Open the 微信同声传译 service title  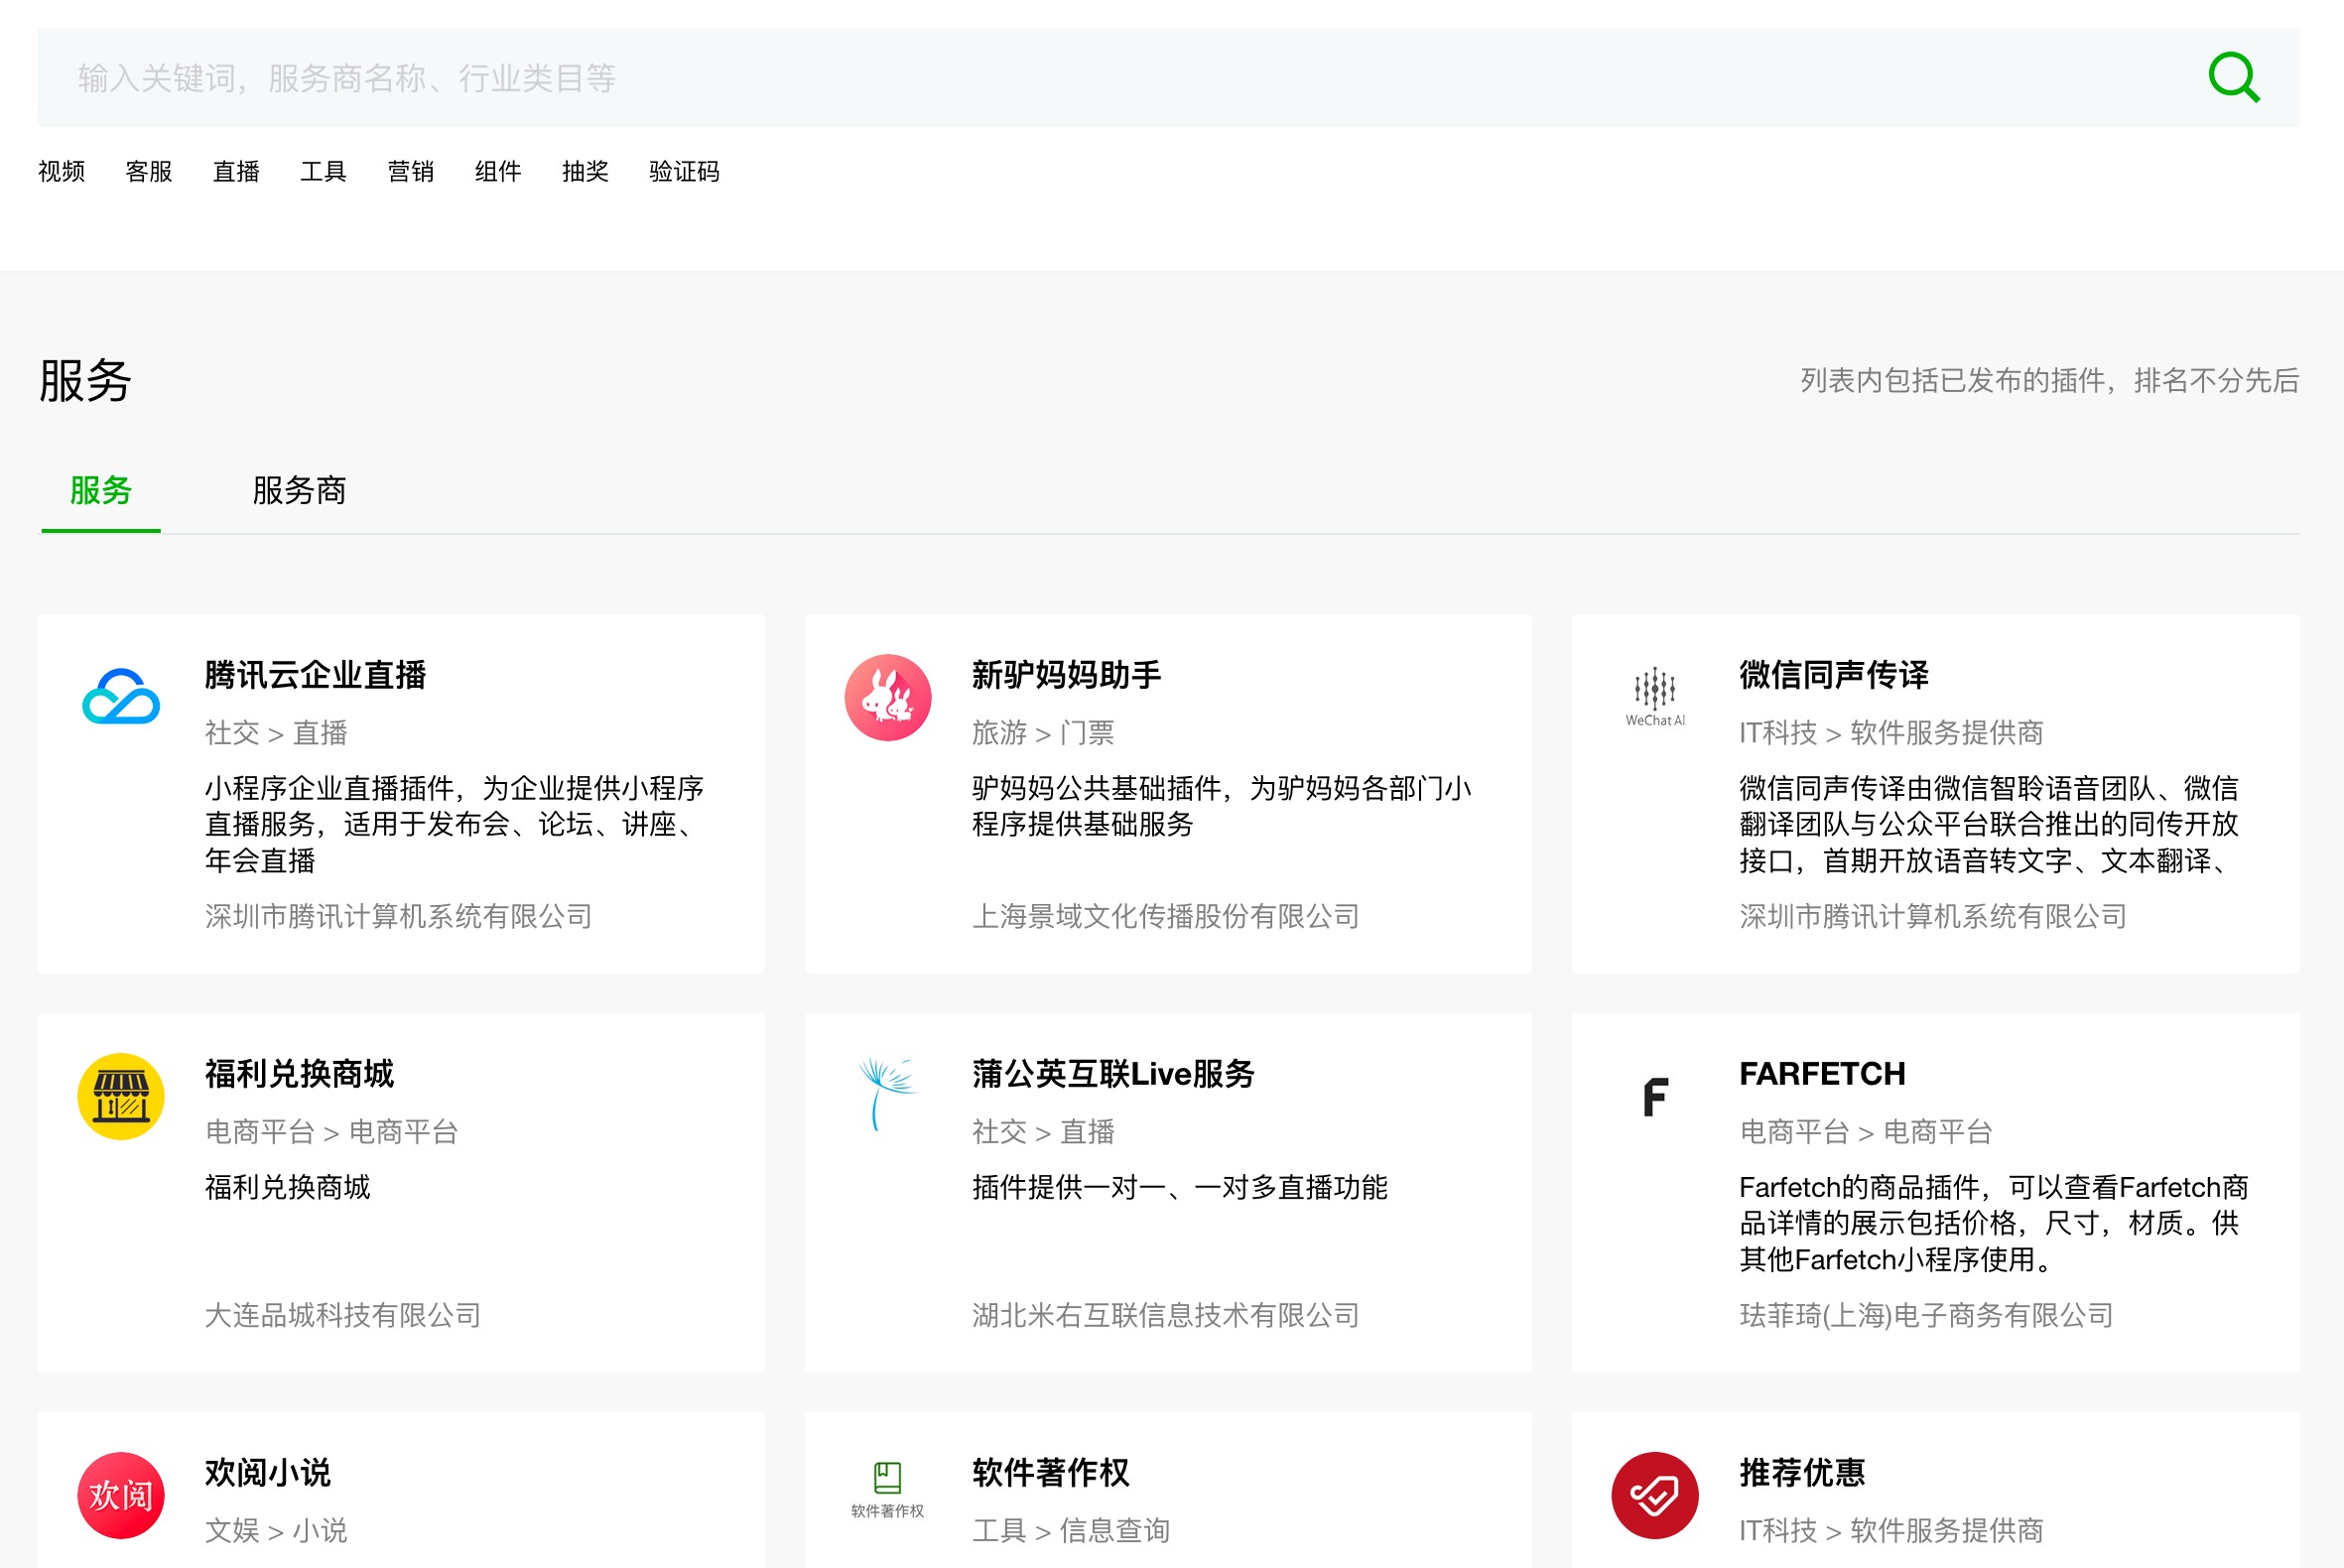point(1833,675)
